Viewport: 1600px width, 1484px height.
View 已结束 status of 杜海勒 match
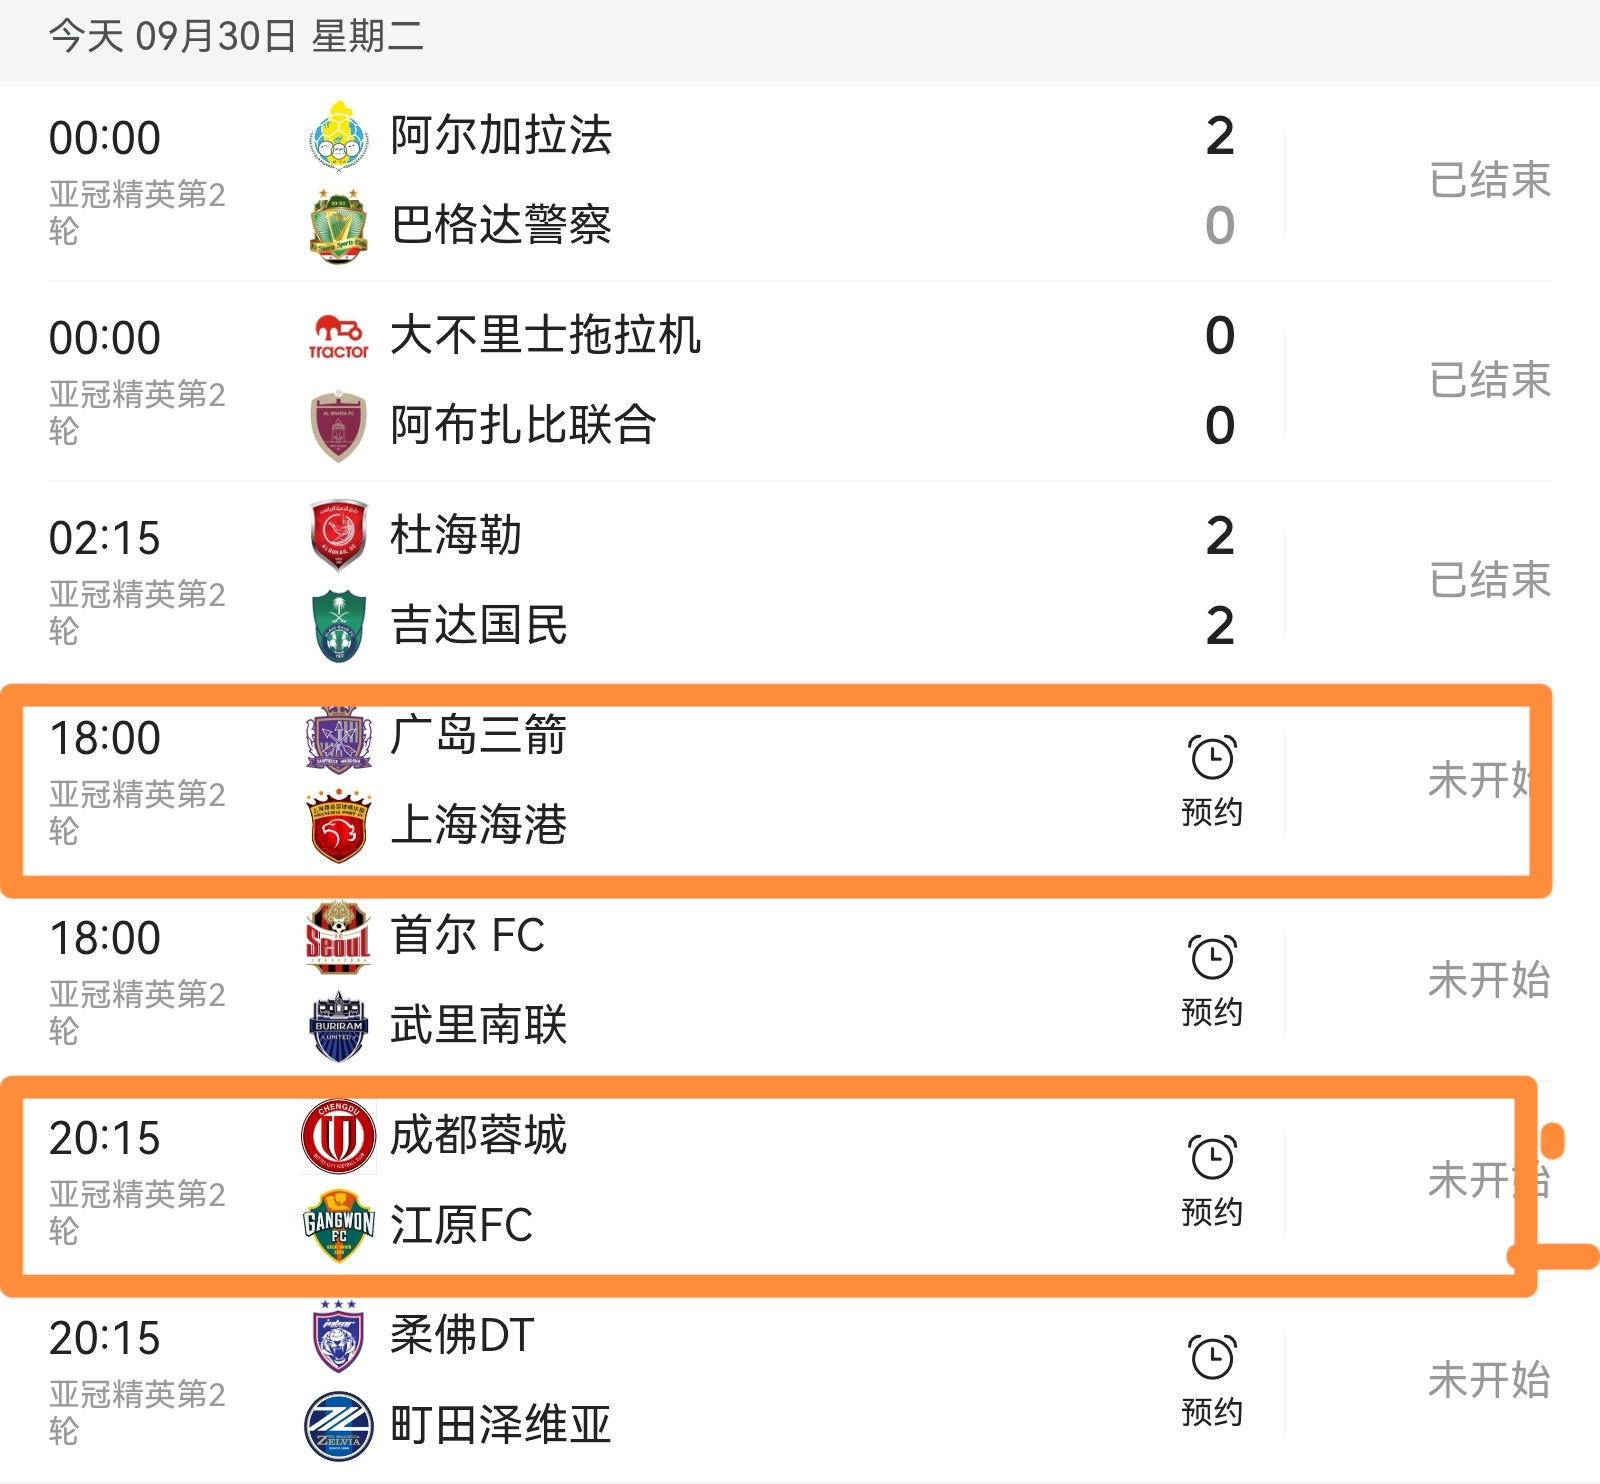click(x=1489, y=580)
